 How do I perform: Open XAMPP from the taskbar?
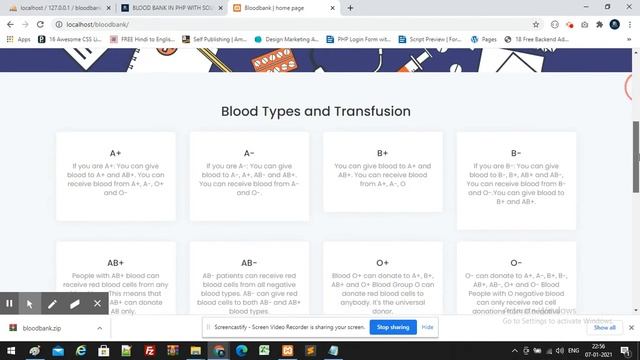click(287, 351)
